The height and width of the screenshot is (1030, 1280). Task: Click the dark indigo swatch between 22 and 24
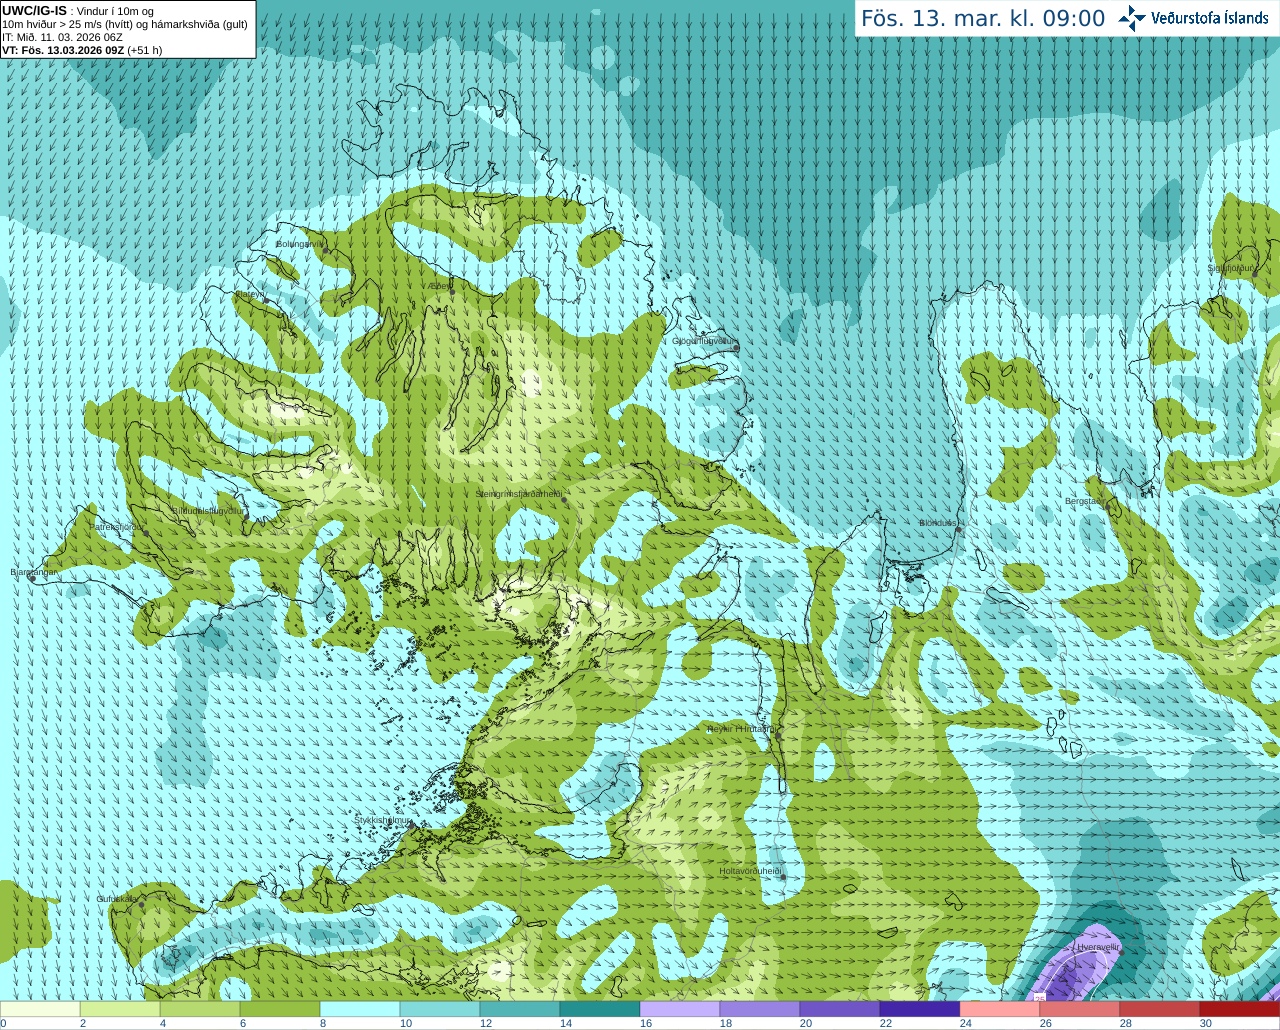[920, 1009]
